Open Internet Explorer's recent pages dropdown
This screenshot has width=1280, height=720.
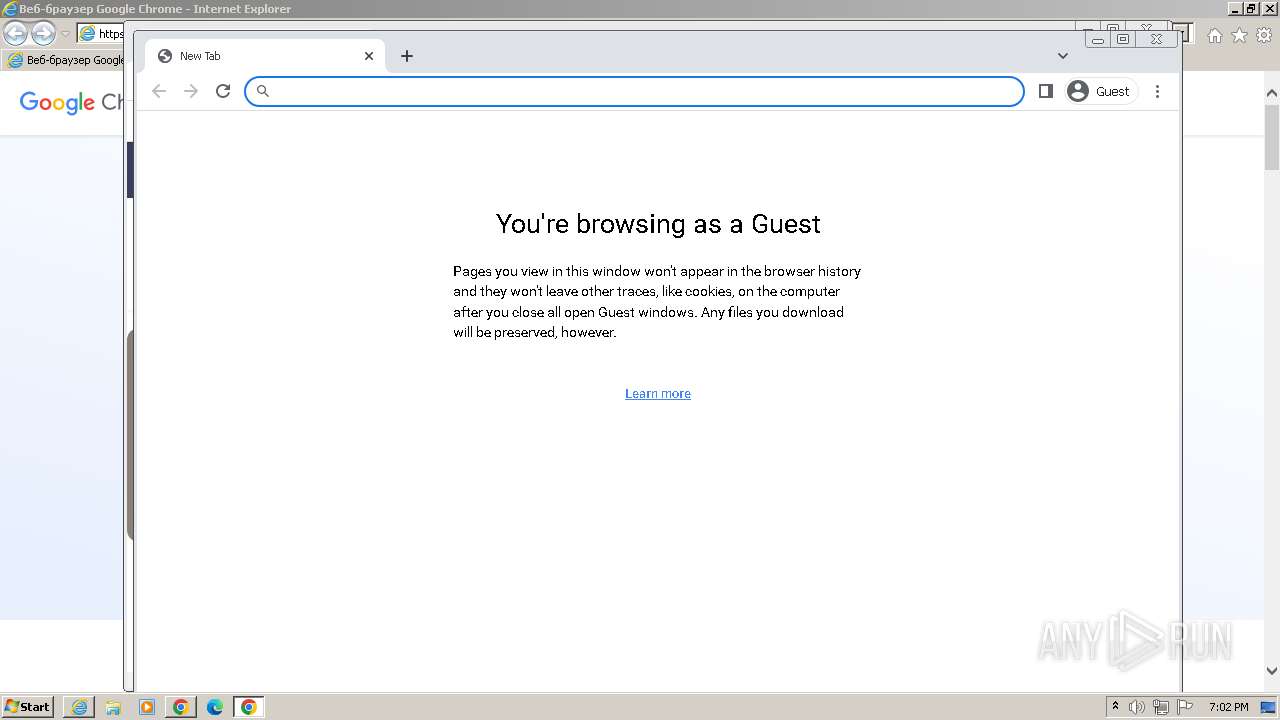point(65,34)
